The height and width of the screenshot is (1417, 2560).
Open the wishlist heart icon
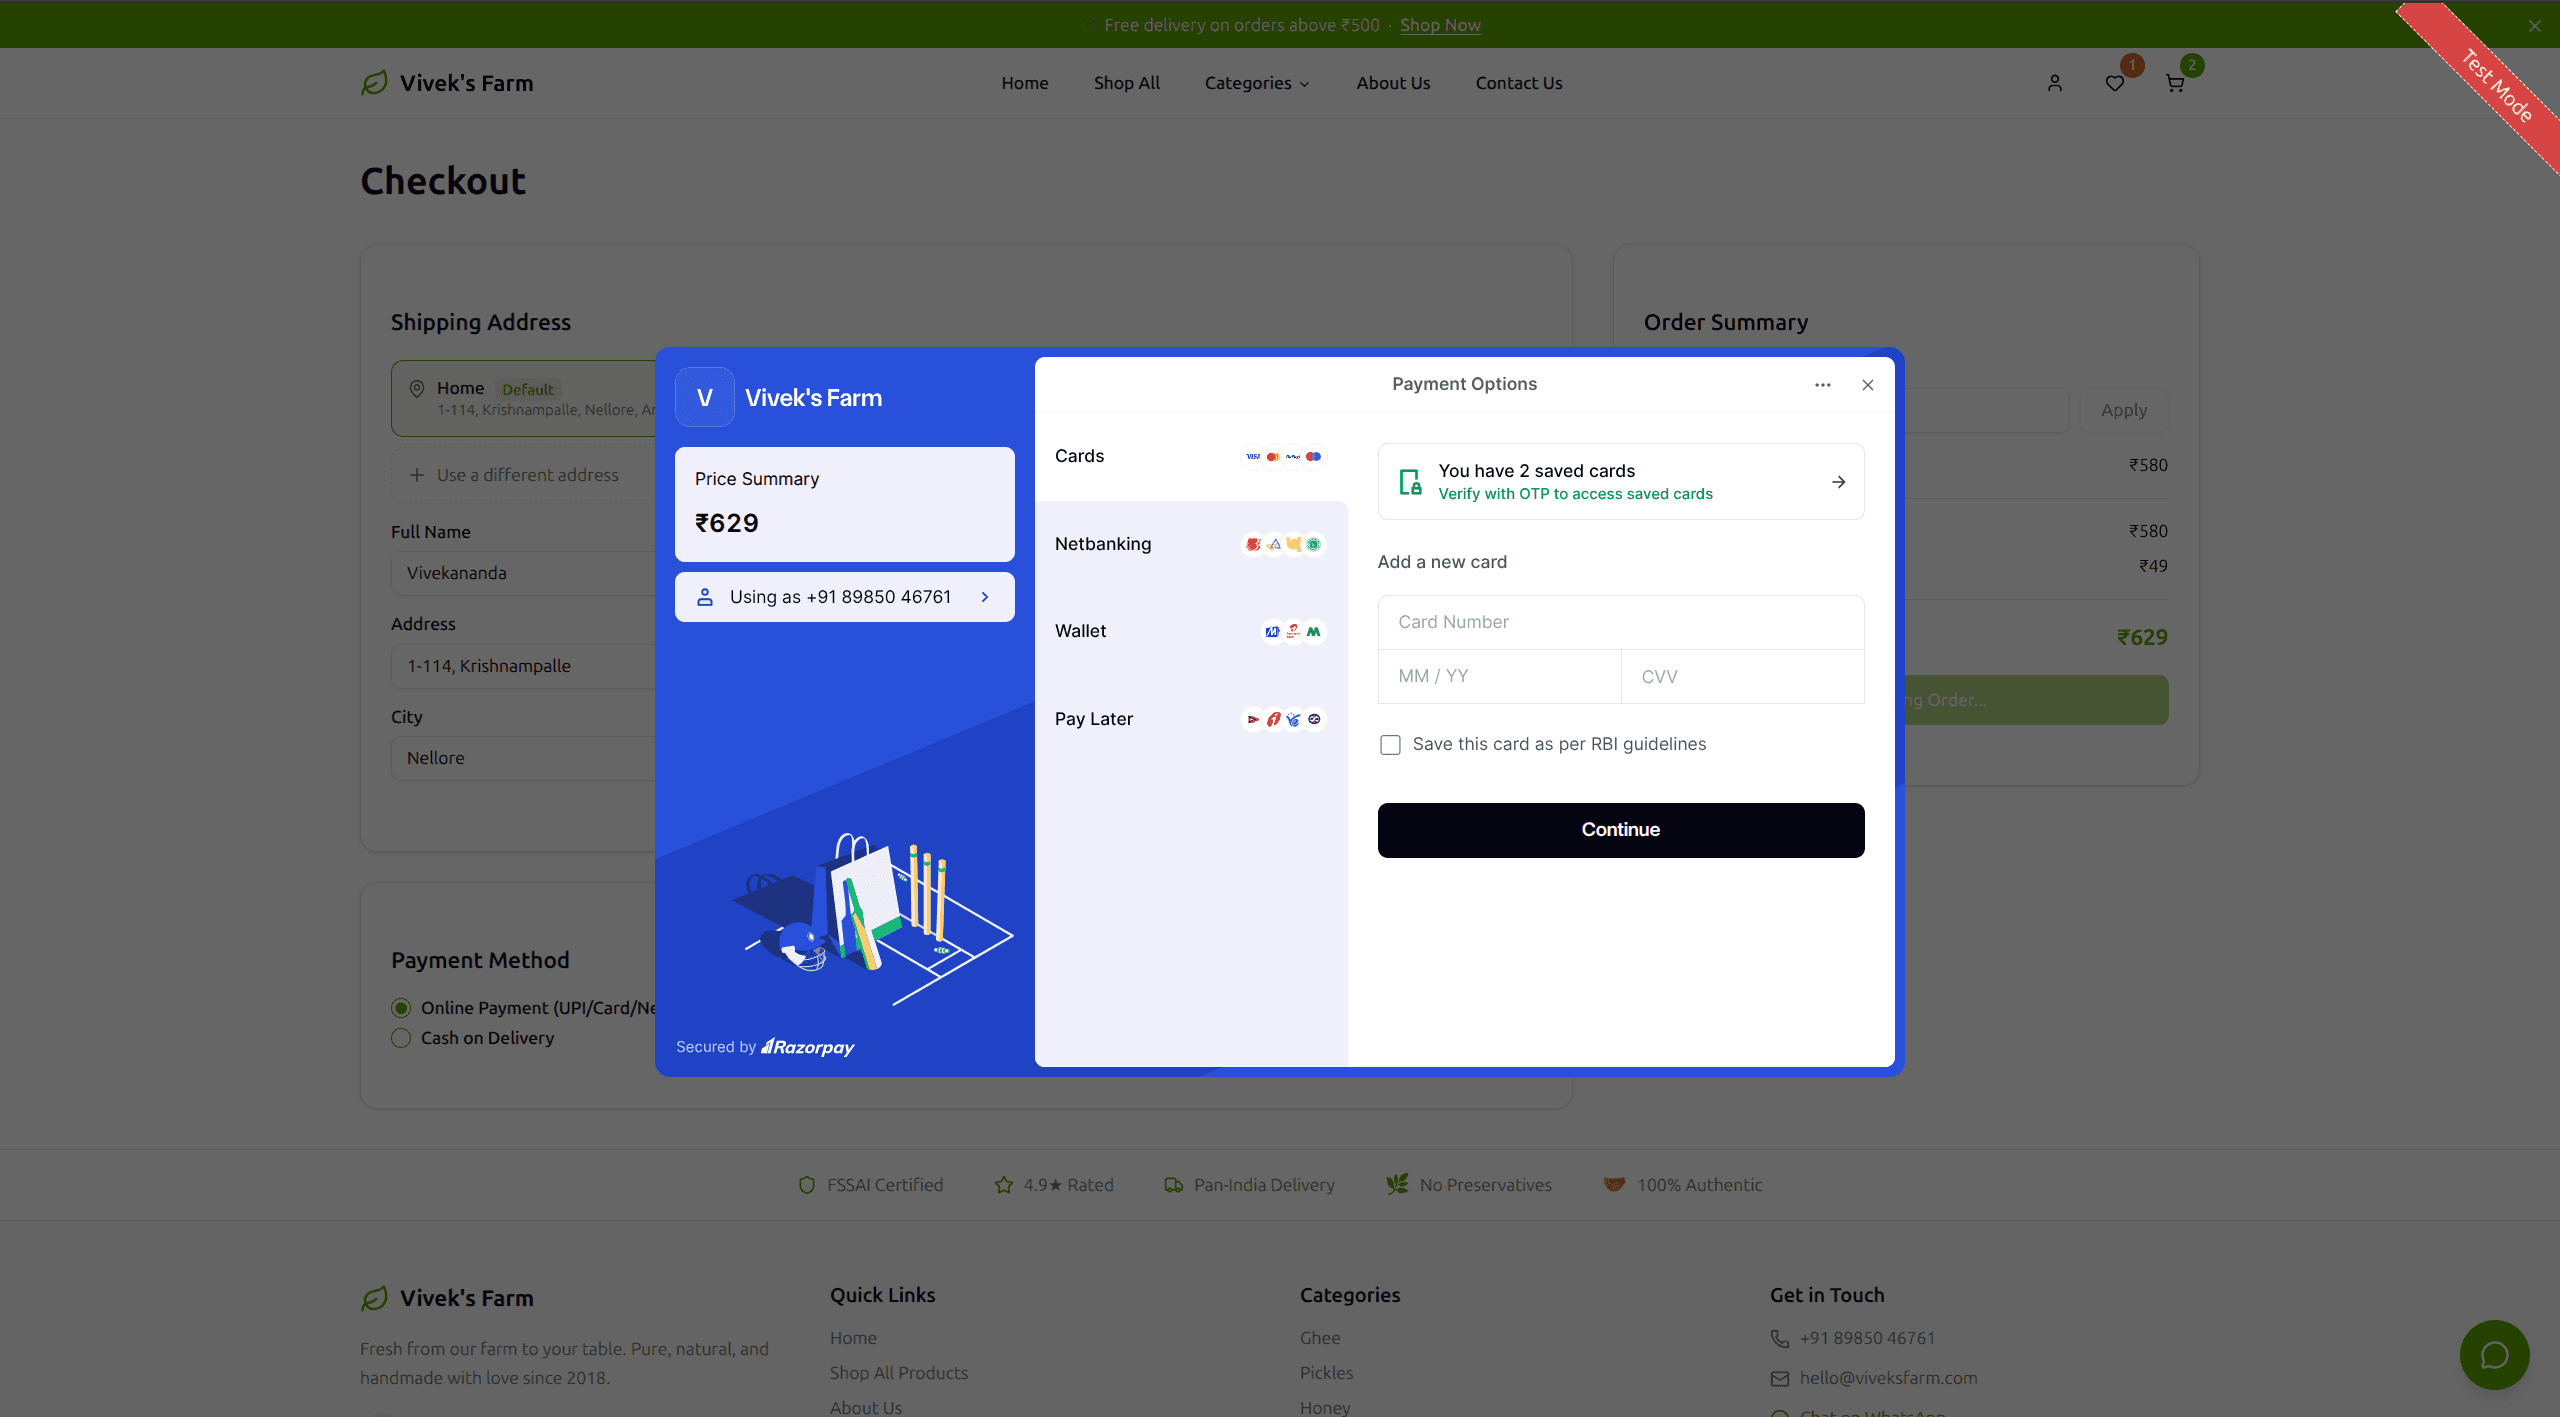[x=2115, y=83]
